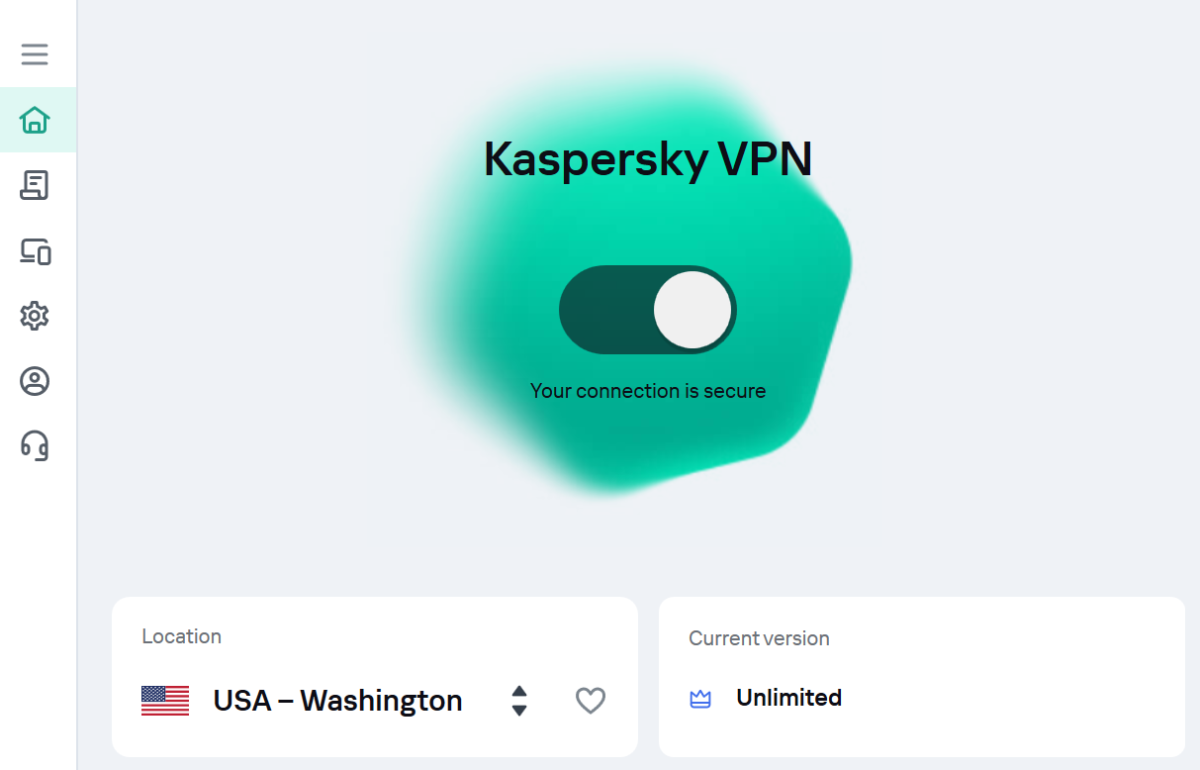
Task: Click the Location label on the card
Action: (x=181, y=637)
